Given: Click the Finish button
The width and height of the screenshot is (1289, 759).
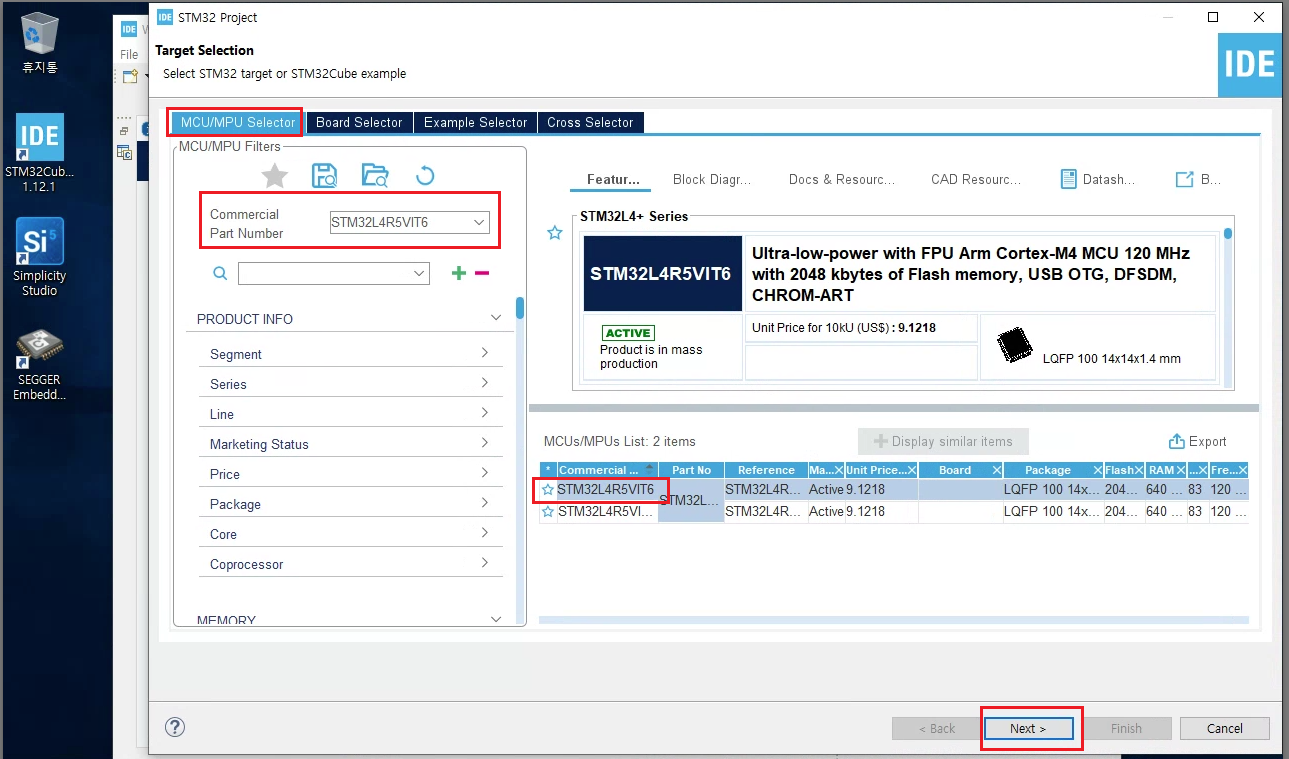Looking at the screenshot, I should pos(1126,728).
